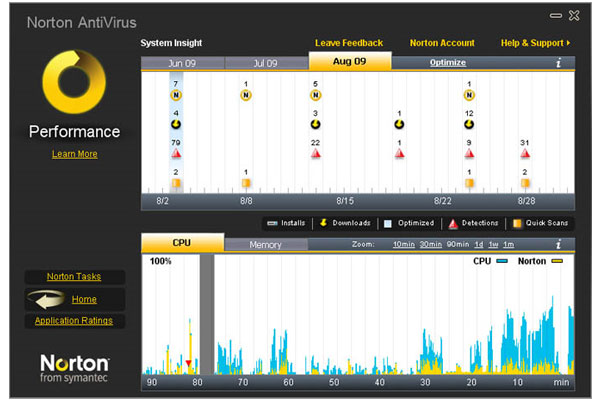Click the install icon with count 5
Image resolution: width=600 pixels, height=401 pixels.
[x=315, y=95]
